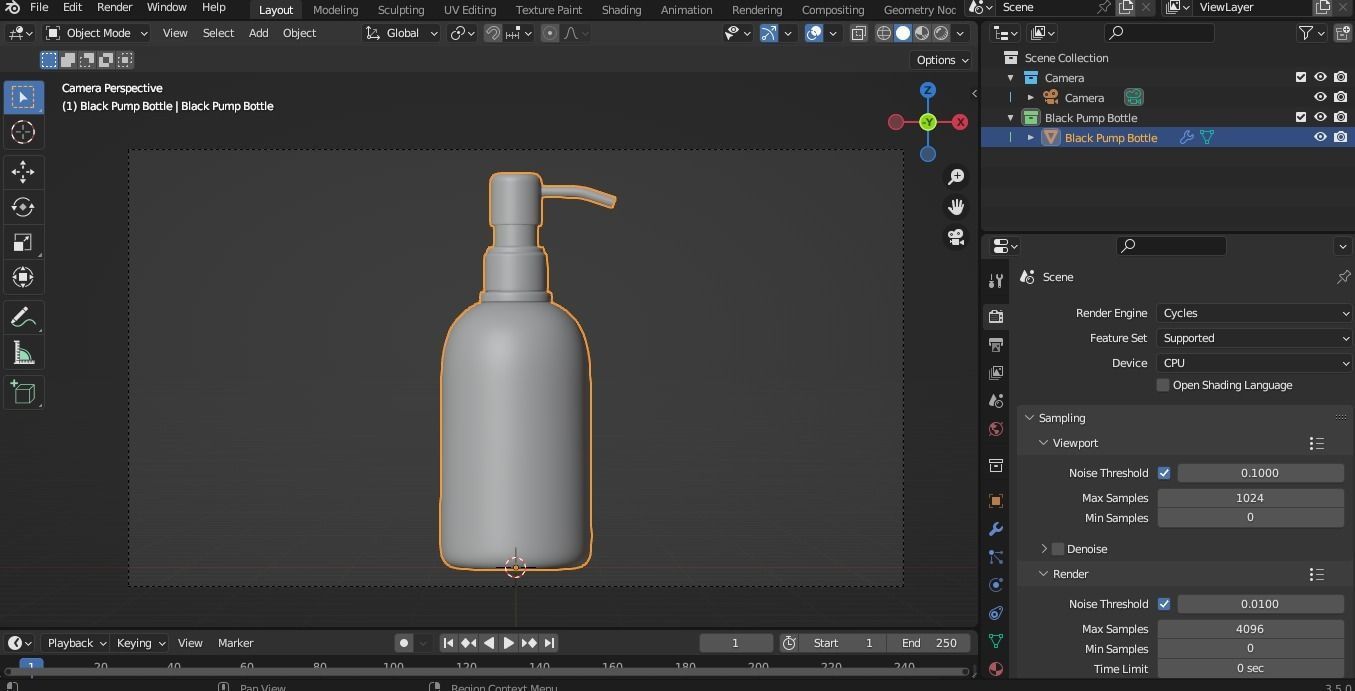Open the Object Data properties tab
Viewport: 1355px width, 691px height.
(995, 641)
